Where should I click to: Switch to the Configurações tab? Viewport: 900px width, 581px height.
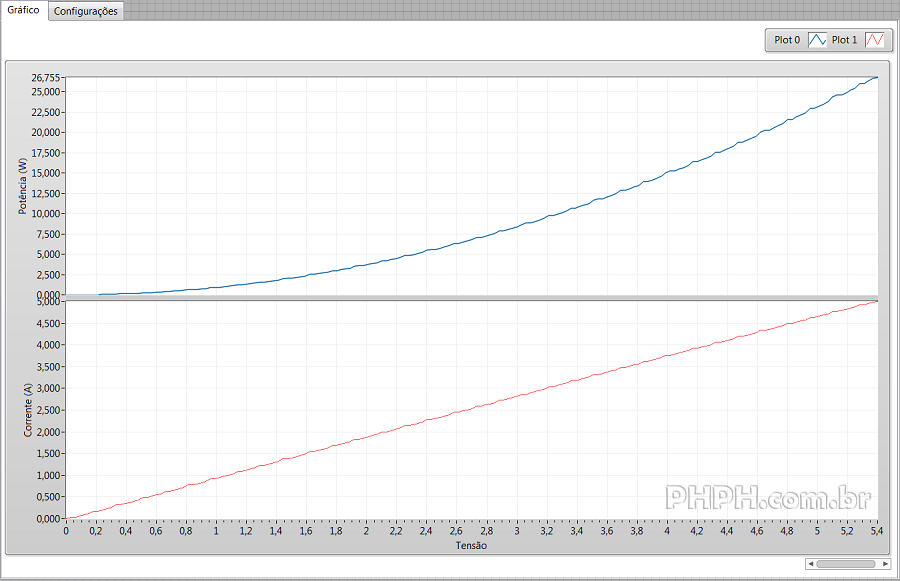click(85, 11)
